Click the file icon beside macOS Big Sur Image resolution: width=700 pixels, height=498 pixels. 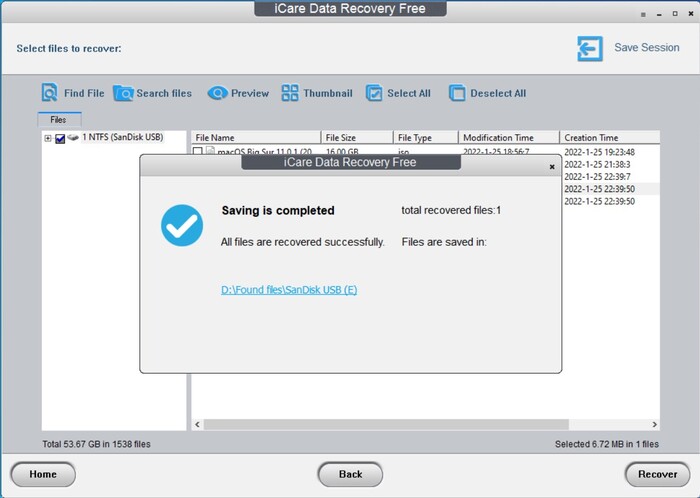(210, 151)
